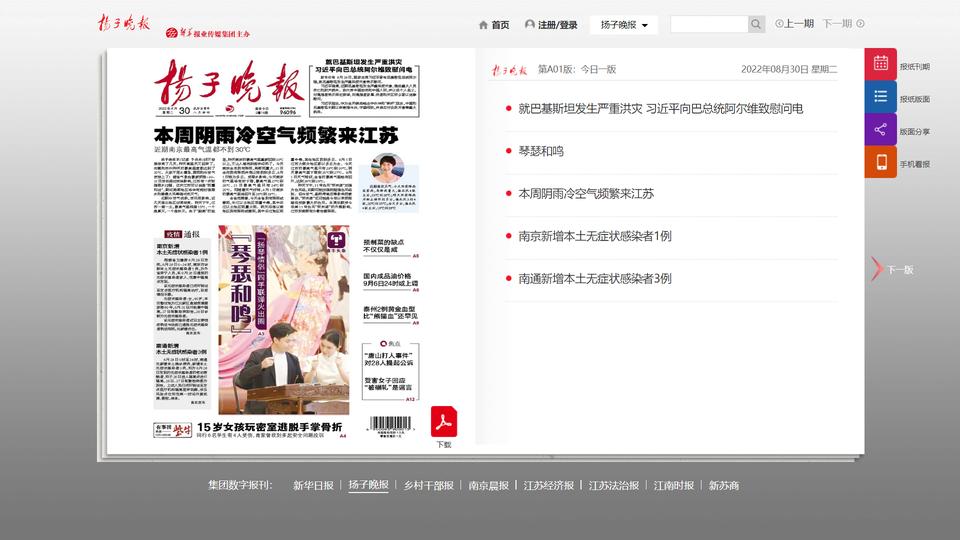The width and height of the screenshot is (960, 540).
Task: Switch to 江苏经济报 in footer
Action: pos(549,486)
